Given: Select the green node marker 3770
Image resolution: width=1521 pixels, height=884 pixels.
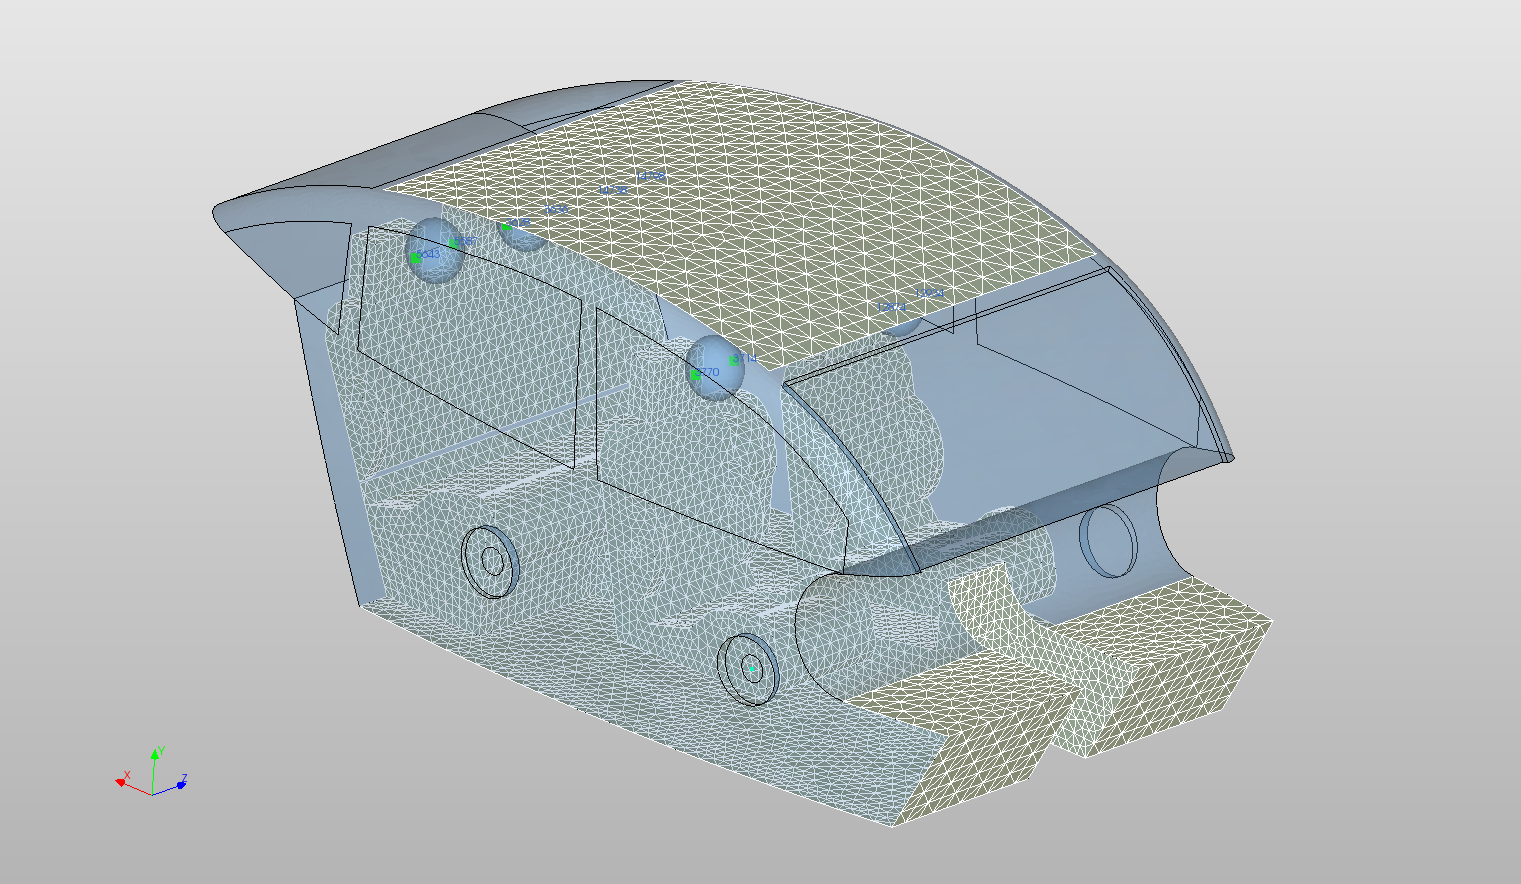Looking at the screenshot, I should click(x=696, y=375).
